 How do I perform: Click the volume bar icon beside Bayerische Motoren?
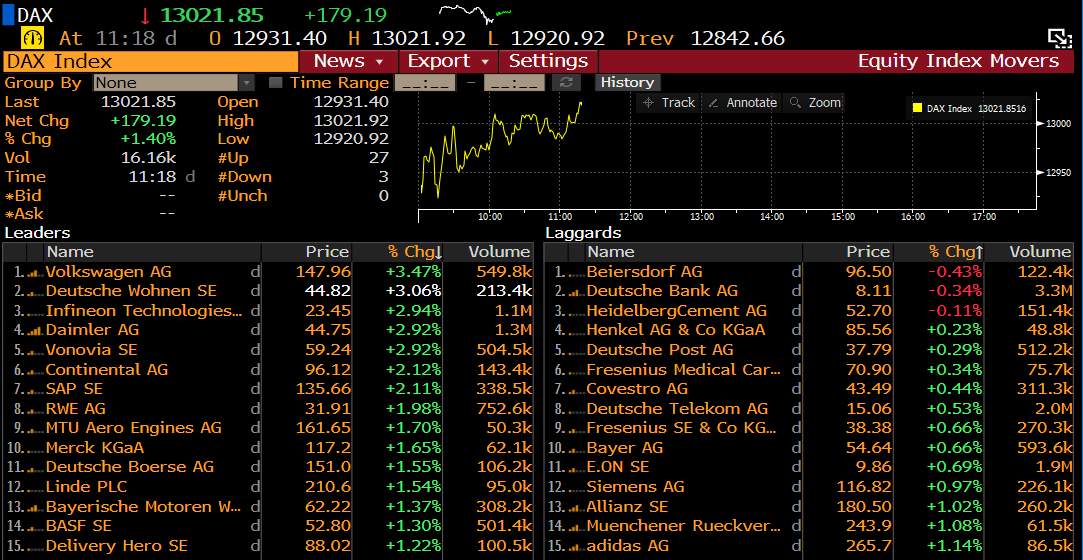35,508
